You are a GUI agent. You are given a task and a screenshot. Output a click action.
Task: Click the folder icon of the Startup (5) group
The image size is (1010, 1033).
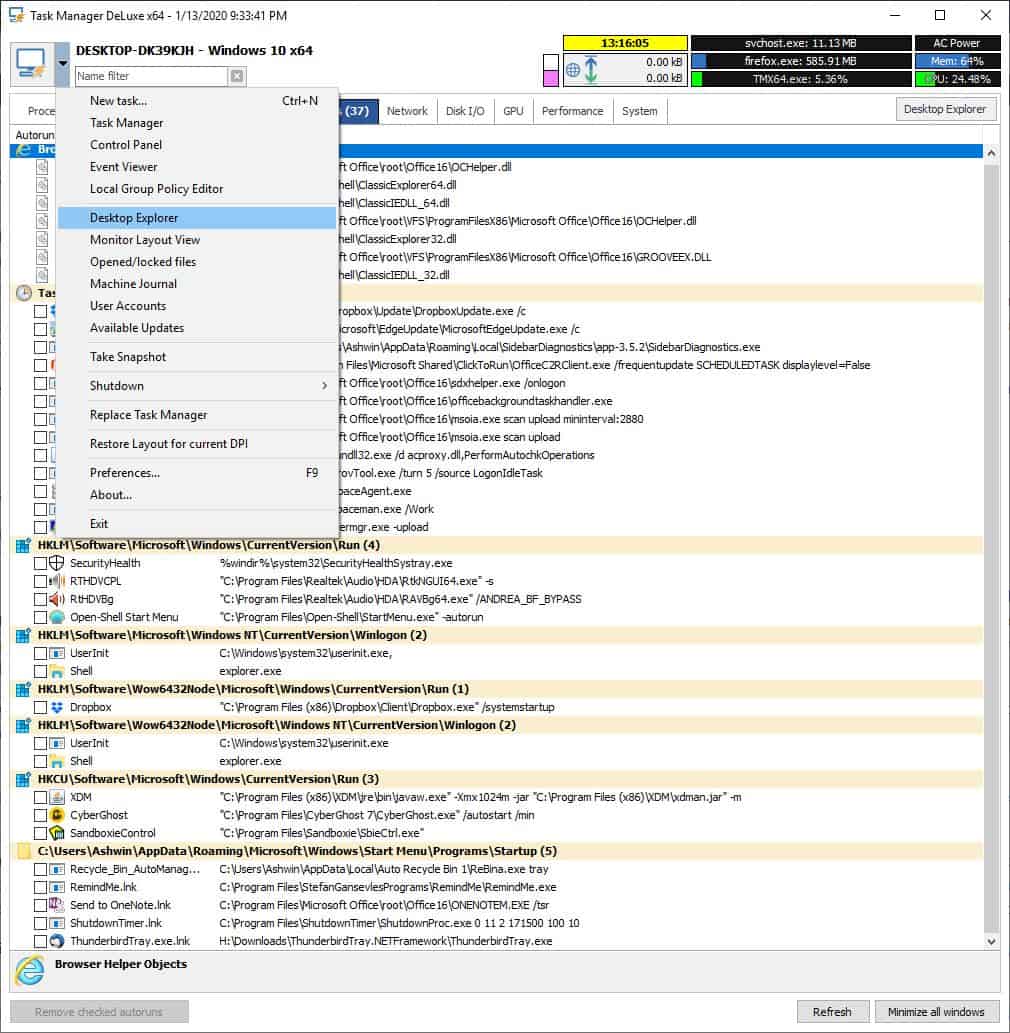coord(23,851)
